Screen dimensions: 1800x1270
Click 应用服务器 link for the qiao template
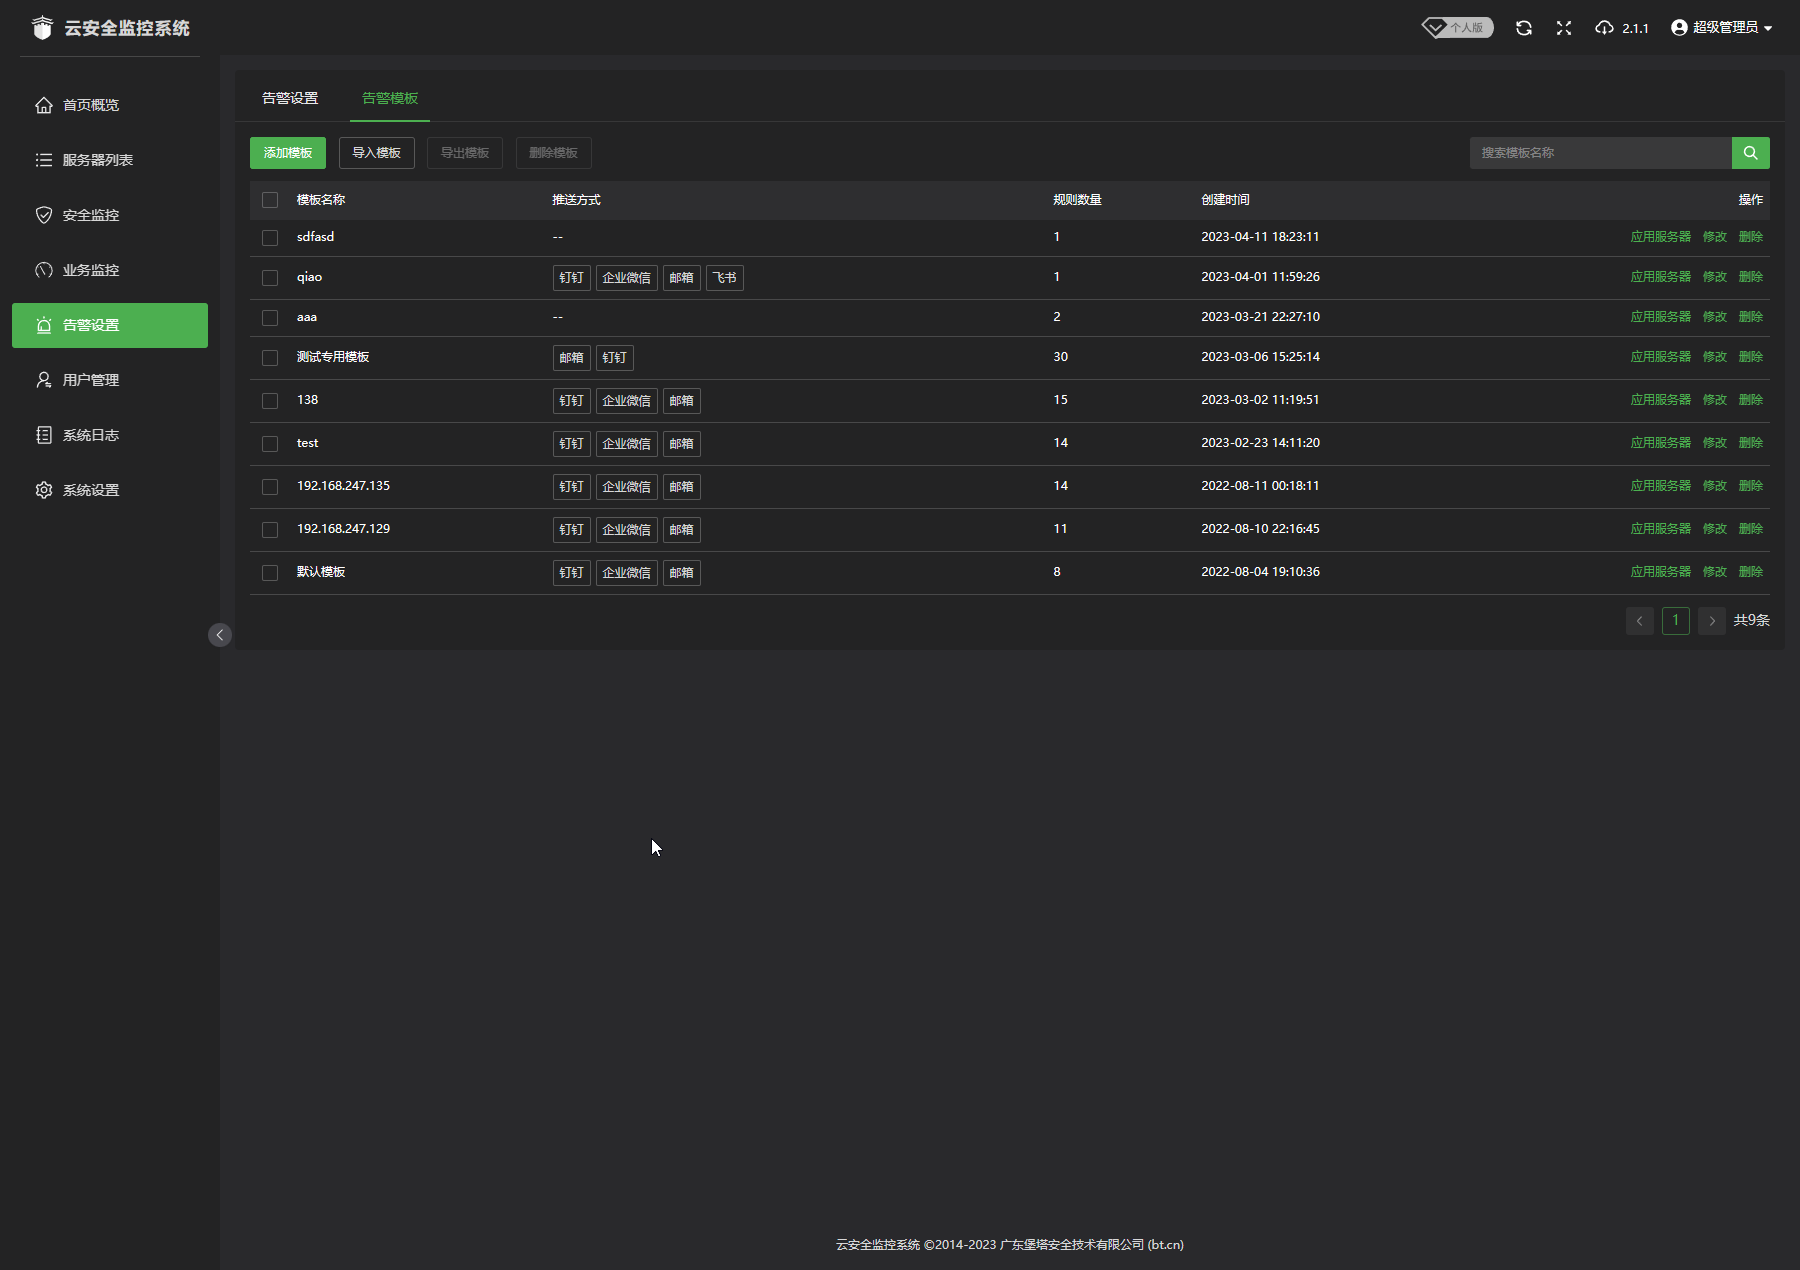[x=1660, y=277]
